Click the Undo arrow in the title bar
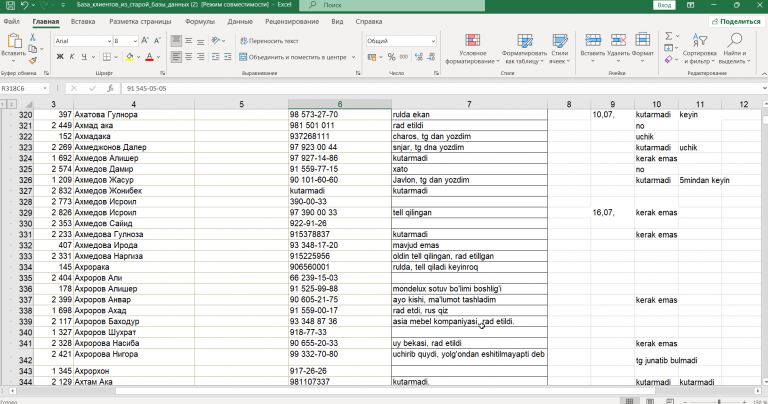Viewport: 768px width, 404px height. click(x=24, y=5)
